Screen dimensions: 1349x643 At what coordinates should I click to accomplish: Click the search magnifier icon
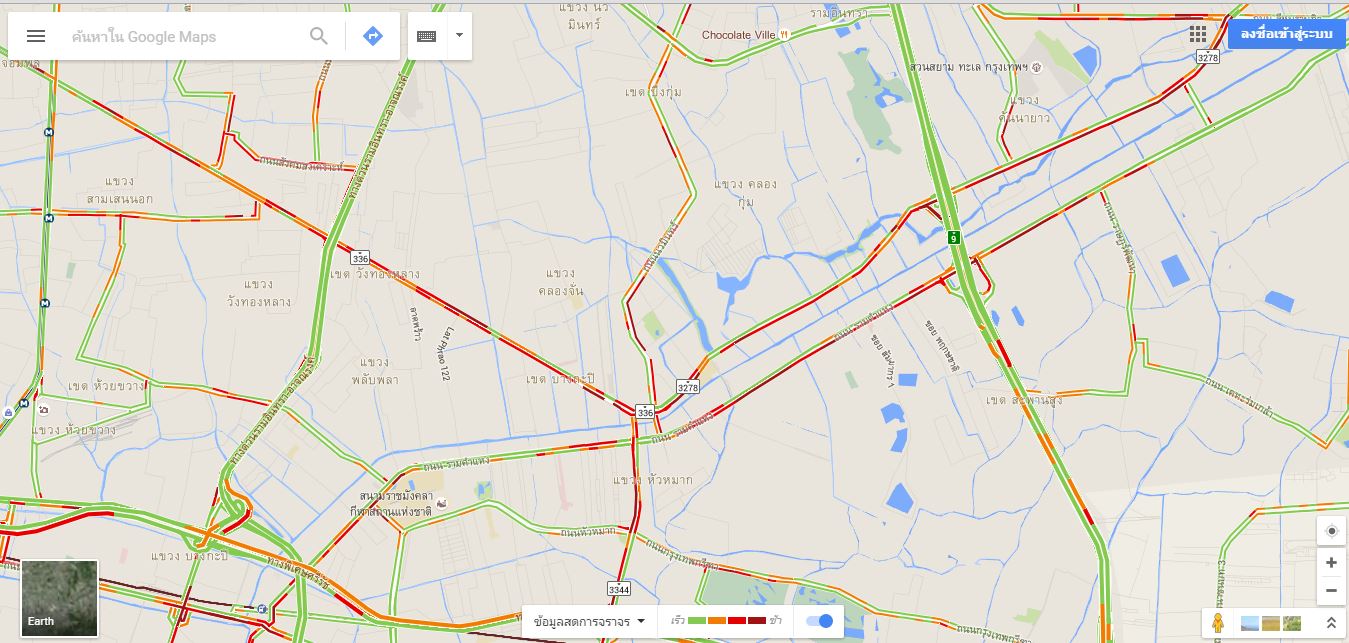click(x=319, y=36)
